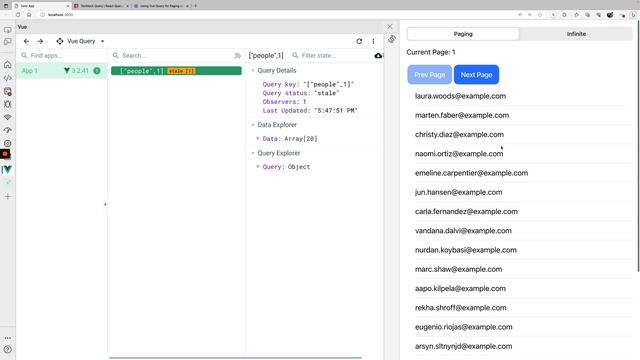Open the Vue Query inspector dropdown
Image resolution: width=640 pixels, height=360 pixels.
(x=80, y=41)
